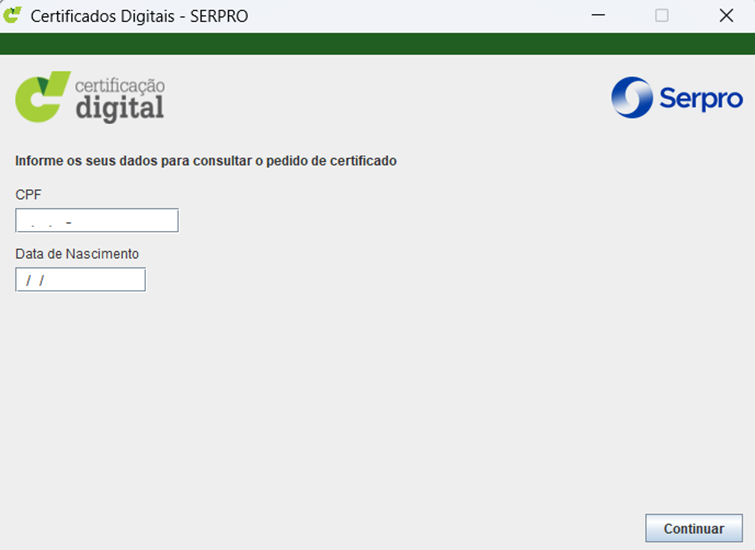
Task: Click the blue Serpro swirl icon
Action: [x=631, y=97]
